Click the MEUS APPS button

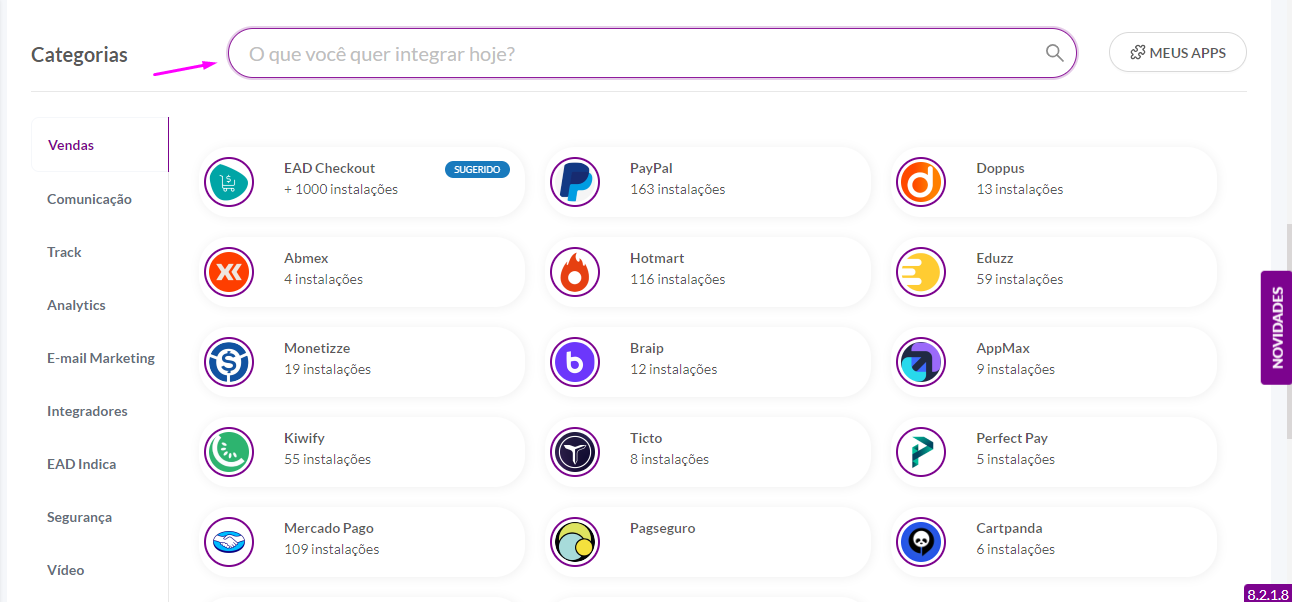tap(1178, 53)
